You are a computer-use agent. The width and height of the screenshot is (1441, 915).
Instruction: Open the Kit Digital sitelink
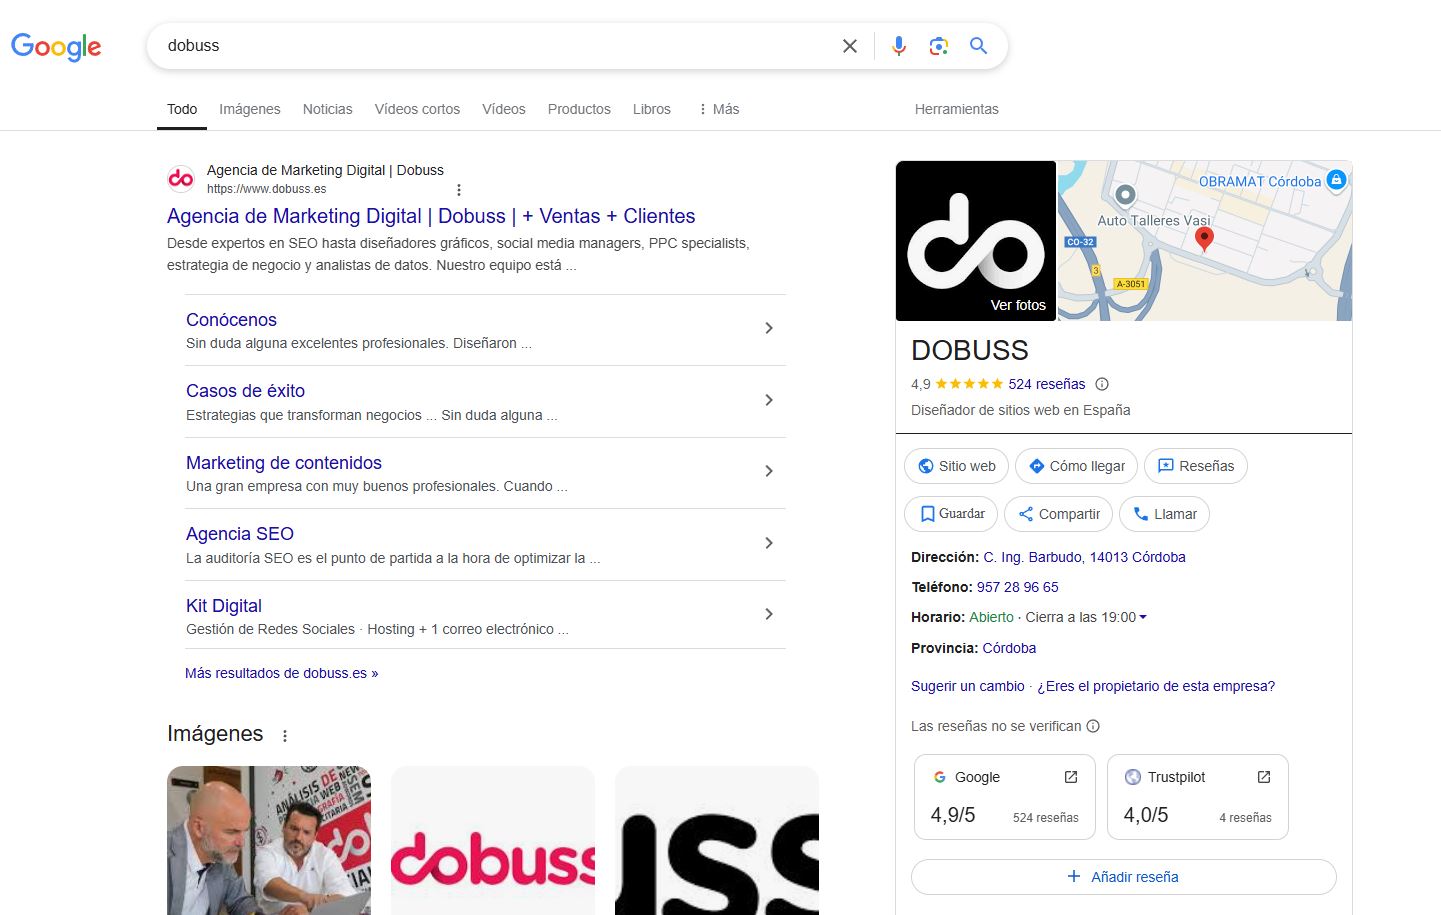224,606
